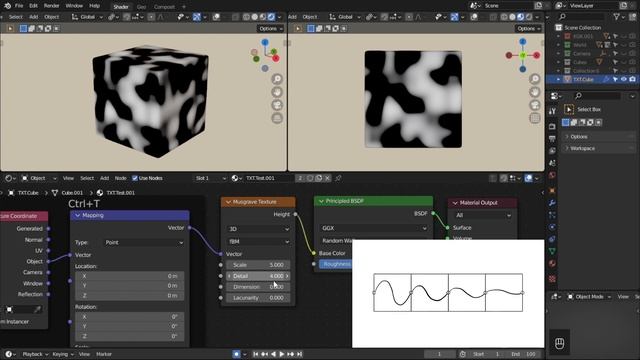640x360 pixels.
Task: Toggle proportional editing in the left viewport header
Action: (x=151, y=17)
